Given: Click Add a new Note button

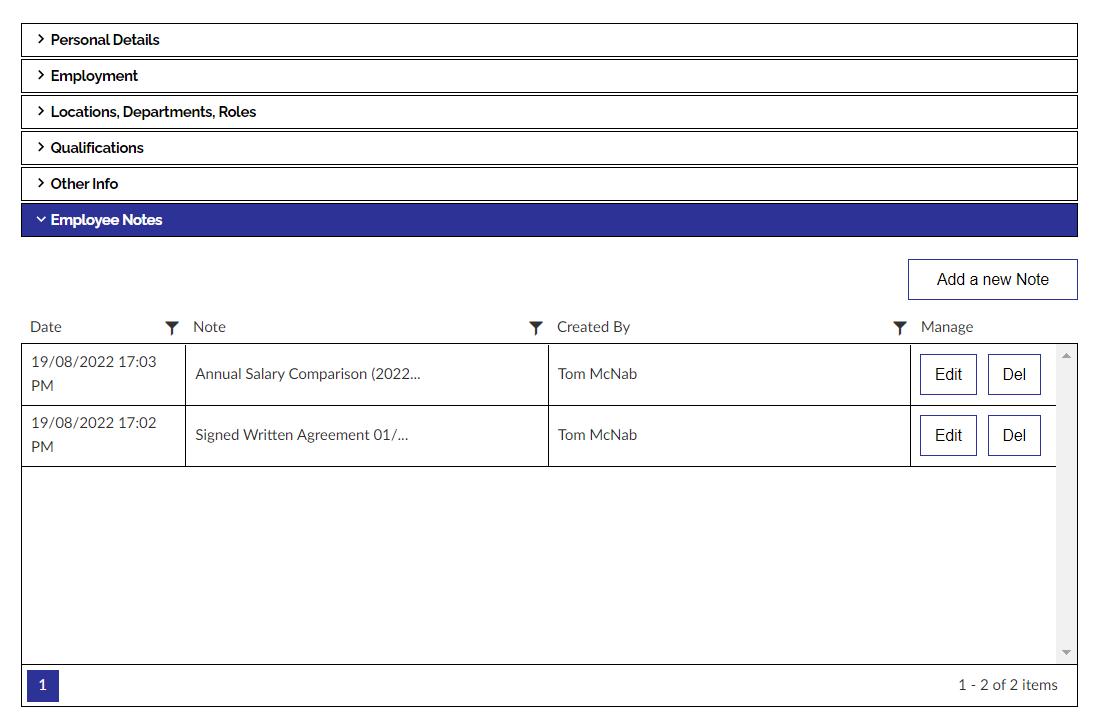Looking at the screenshot, I should coord(992,280).
